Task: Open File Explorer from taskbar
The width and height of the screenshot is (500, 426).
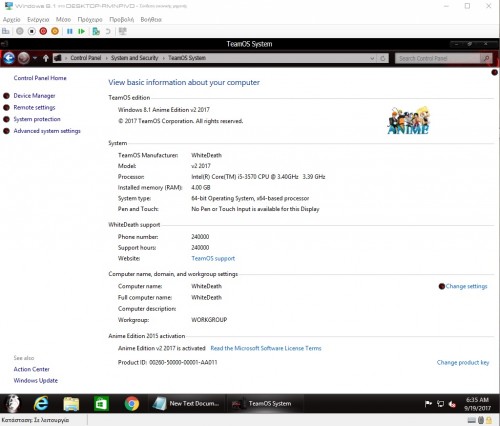Action: pyautogui.click(x=71, y=404)
